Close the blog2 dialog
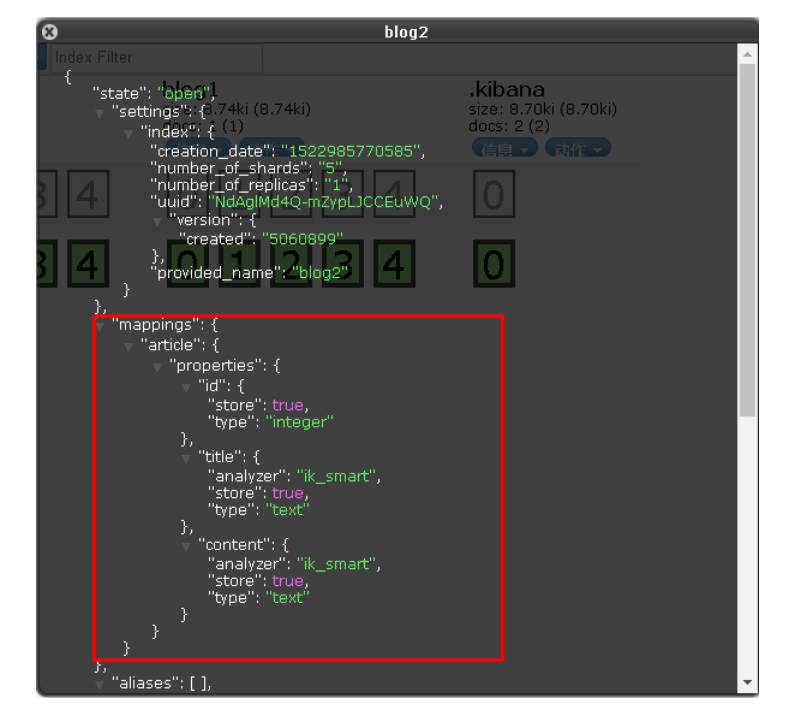The width and height of the screenshot is (793, 709). click(x=49, y=32)
